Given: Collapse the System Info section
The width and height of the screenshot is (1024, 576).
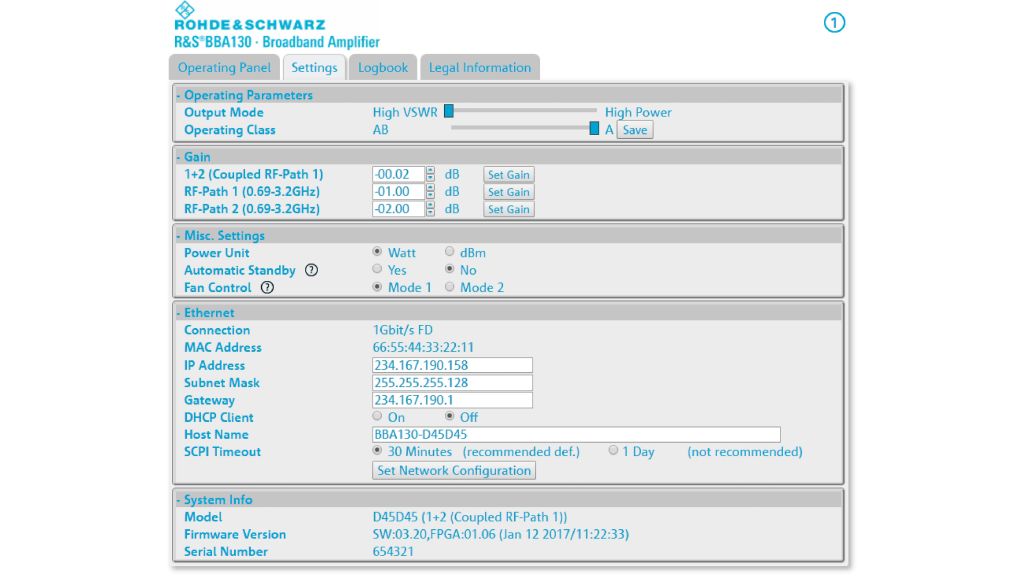Looking at the screenshot, I should pyautogui.click(x=214, y=500).
